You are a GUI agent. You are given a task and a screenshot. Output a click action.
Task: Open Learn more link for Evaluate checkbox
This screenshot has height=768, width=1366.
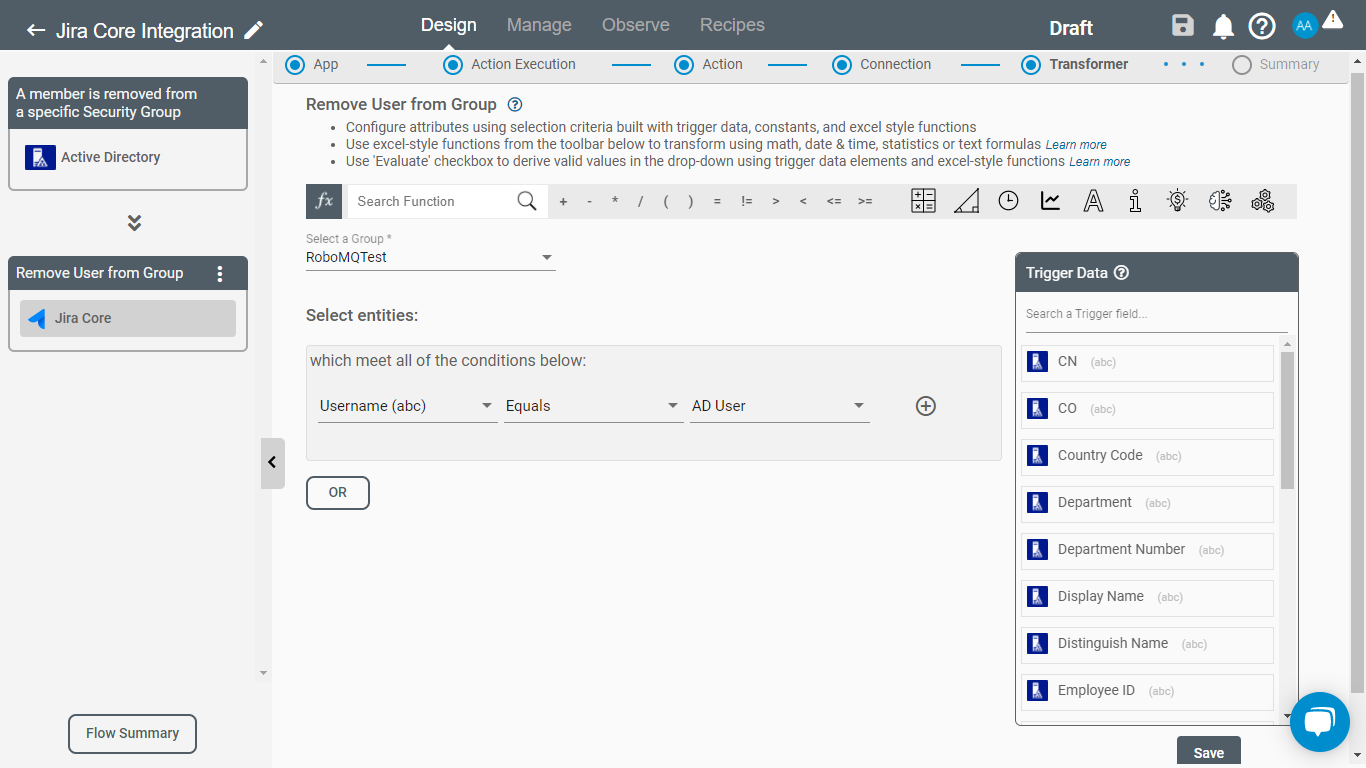(1100, 162)
